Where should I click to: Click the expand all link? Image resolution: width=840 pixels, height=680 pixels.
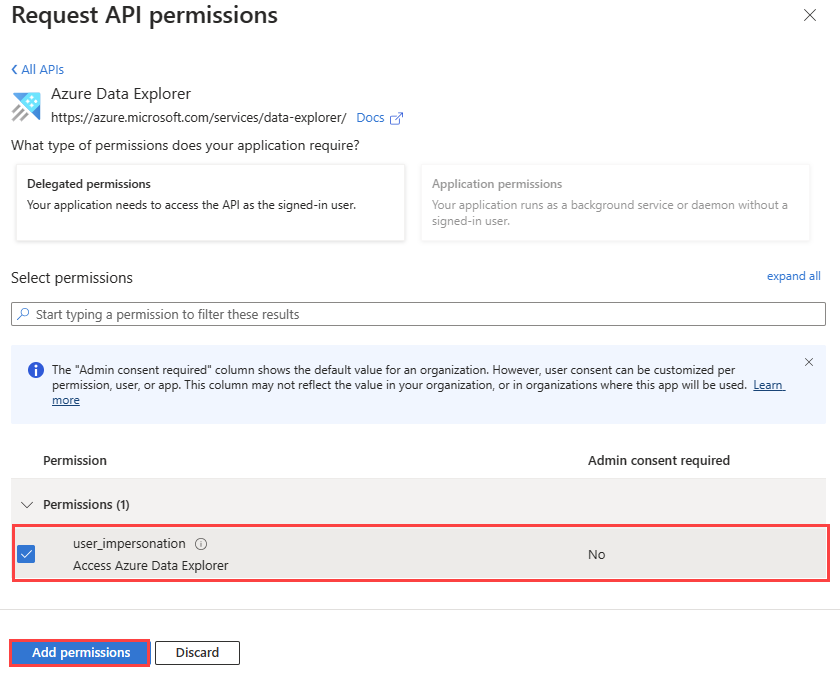793,276
